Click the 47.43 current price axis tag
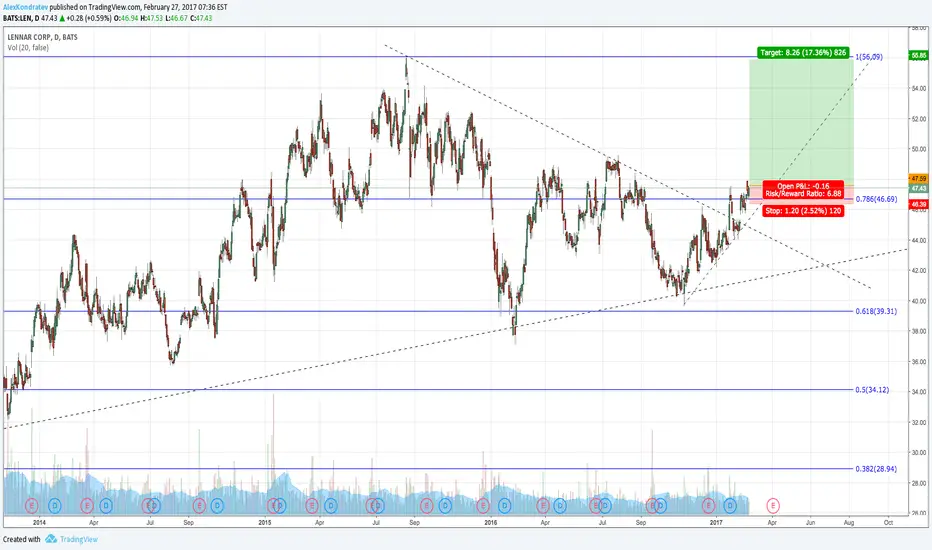The height and width of the screenshot is (550, 932). tap(919, 188)
